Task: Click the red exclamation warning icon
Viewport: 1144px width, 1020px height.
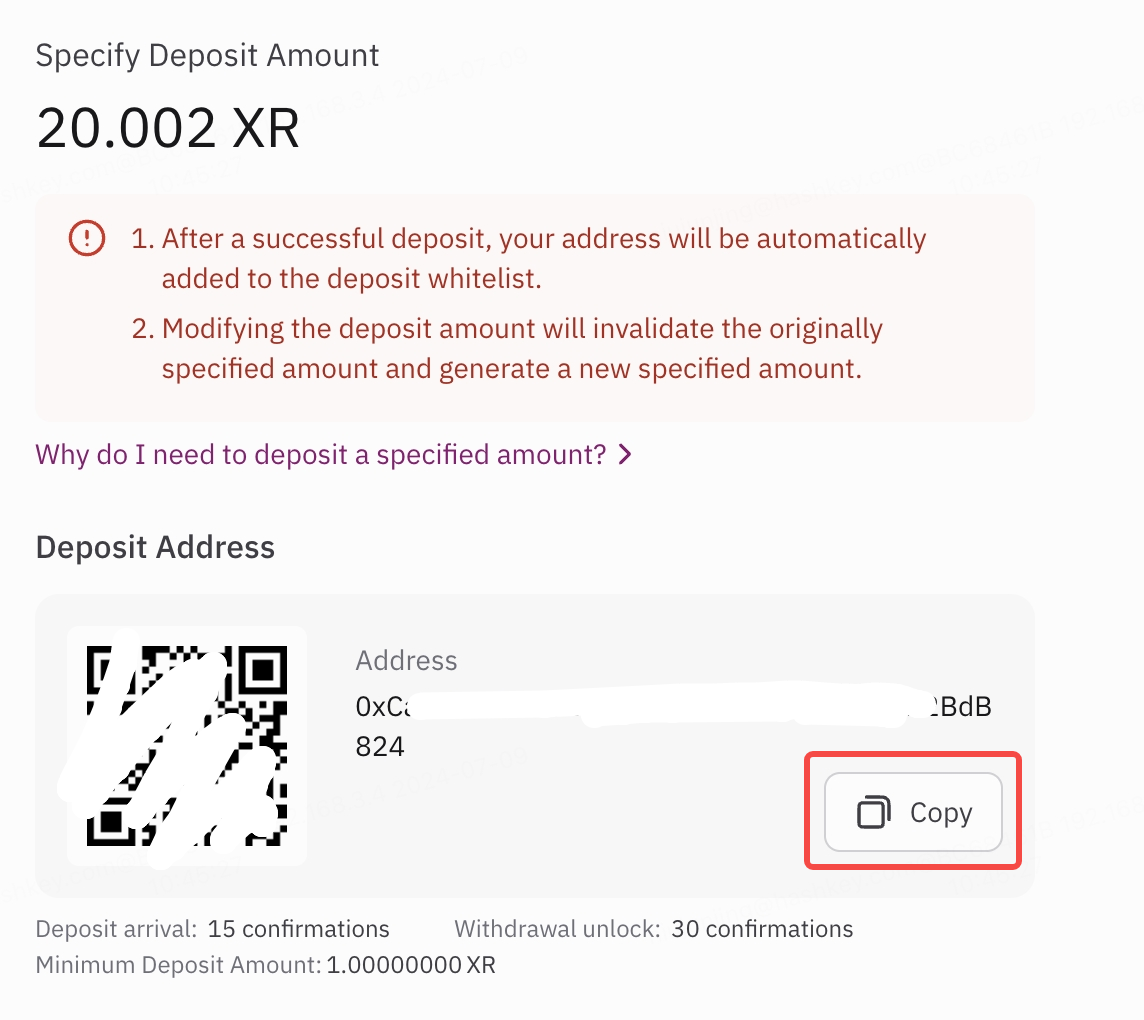Action: (87, 238)
